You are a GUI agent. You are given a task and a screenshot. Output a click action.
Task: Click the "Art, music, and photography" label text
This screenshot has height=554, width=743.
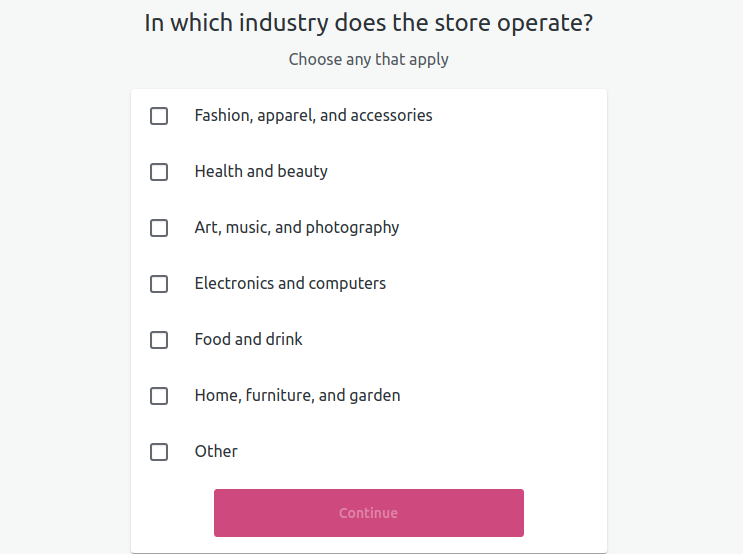tap(297, 228)
